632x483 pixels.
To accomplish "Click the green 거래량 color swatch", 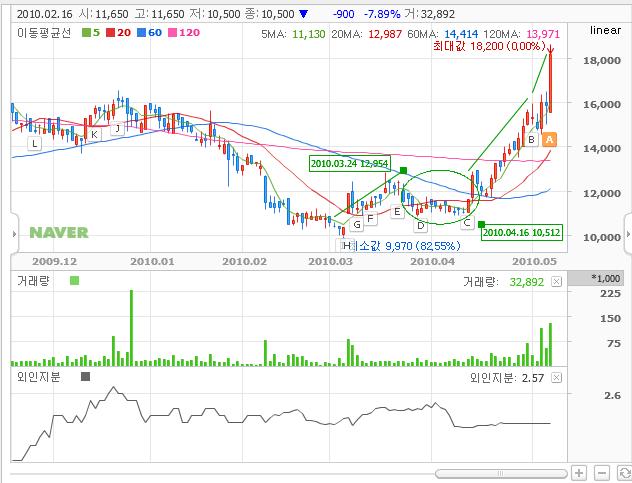I will pyautogui.click(x=74, y=282).
